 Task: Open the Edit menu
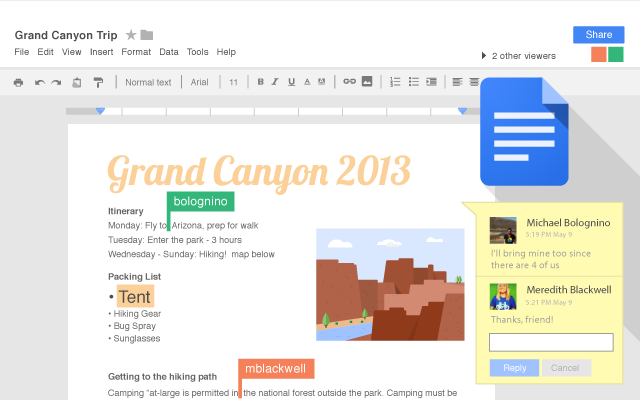point(45,52)
